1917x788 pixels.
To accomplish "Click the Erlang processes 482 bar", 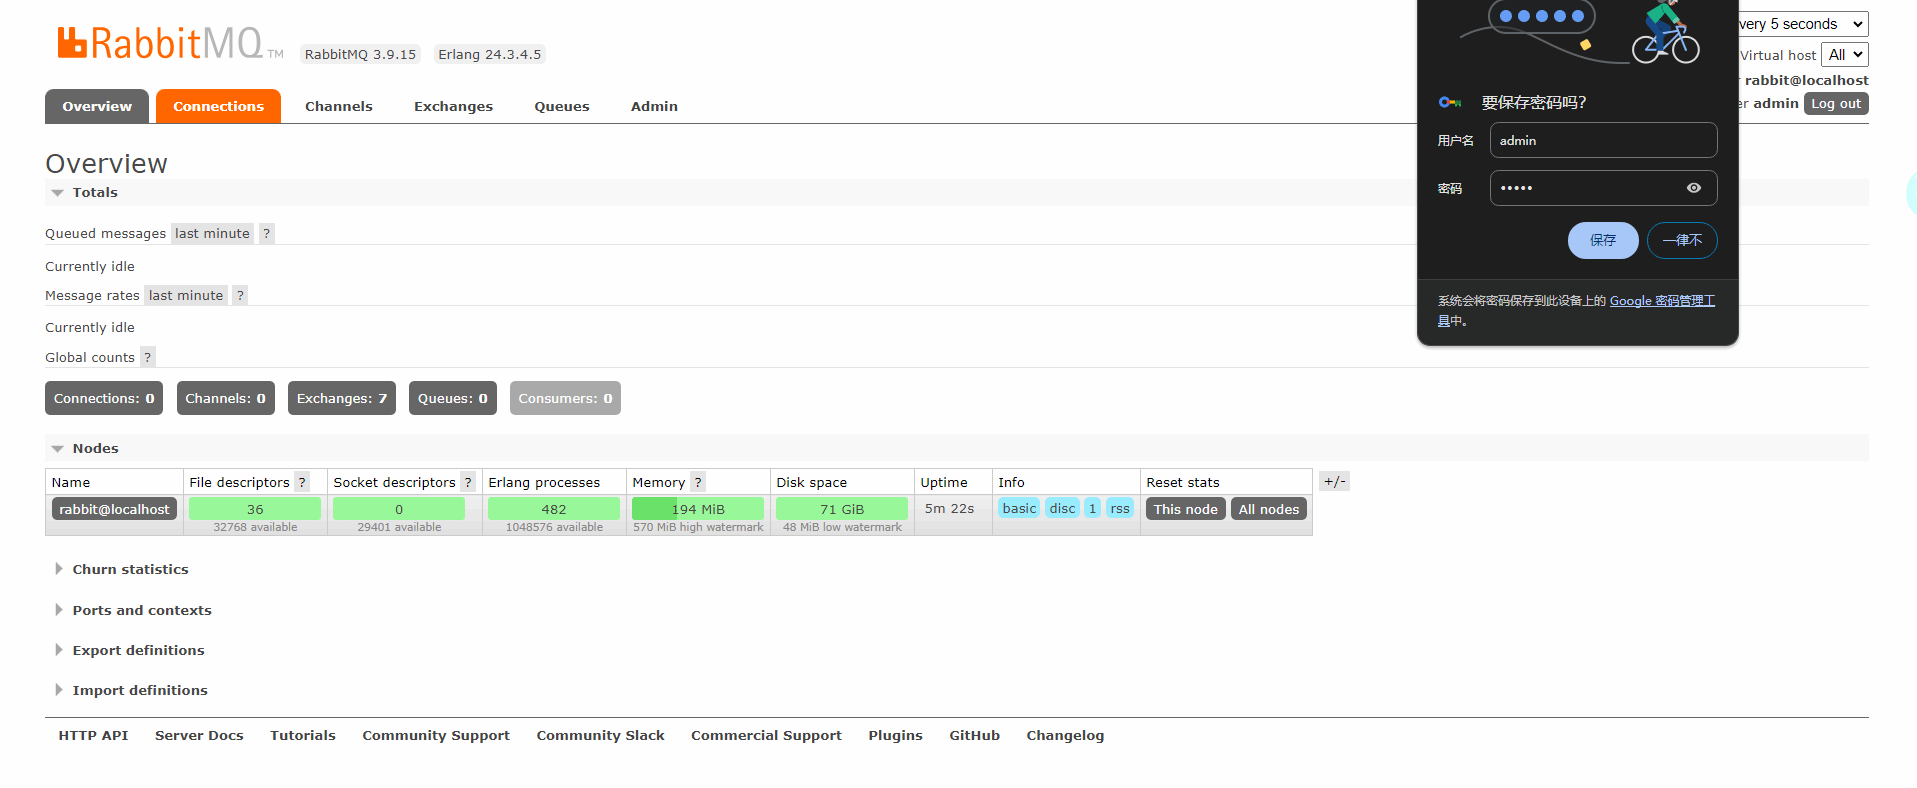I will [554, 509].
